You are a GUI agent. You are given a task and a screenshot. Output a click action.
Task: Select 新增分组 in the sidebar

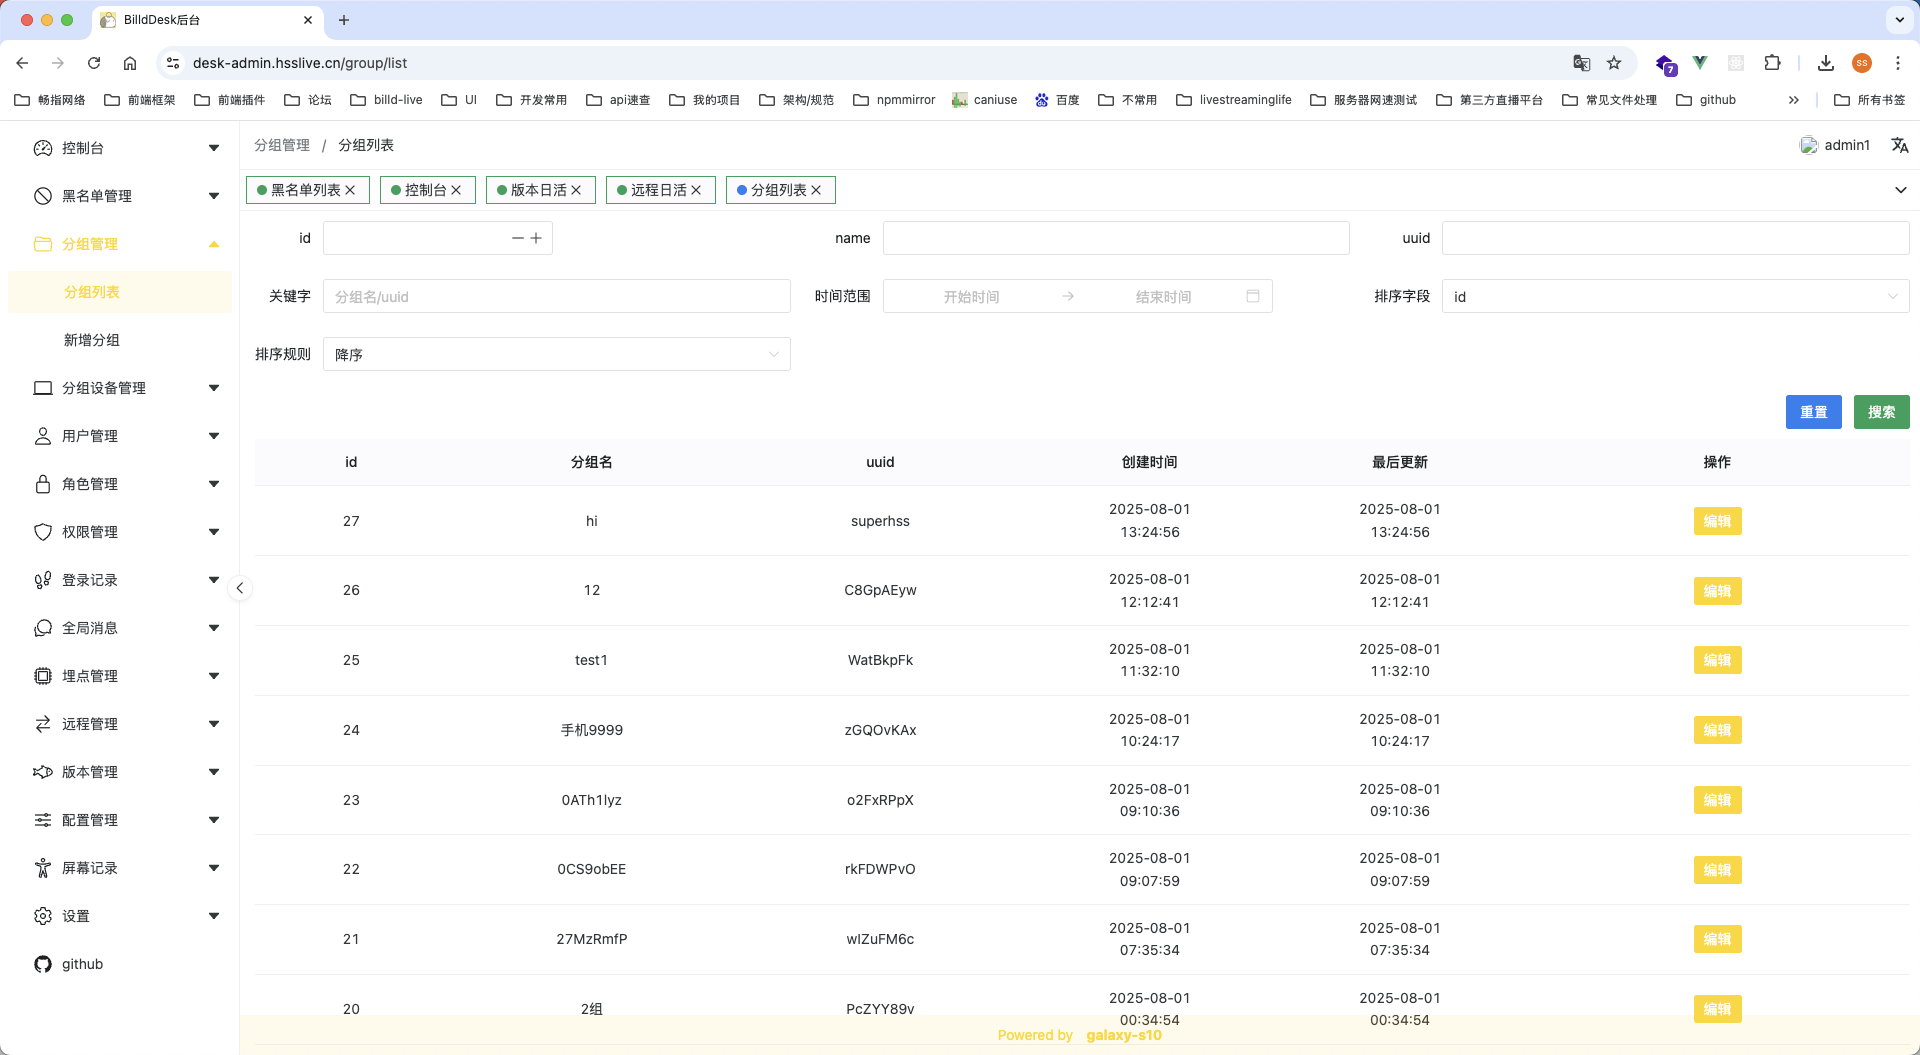coord(120,340)
